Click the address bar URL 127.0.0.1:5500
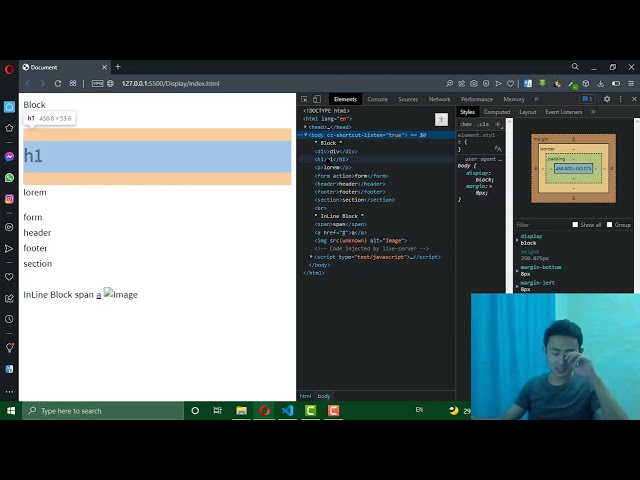640x480 pixels. pyautogui.click(x=171, y=83)
